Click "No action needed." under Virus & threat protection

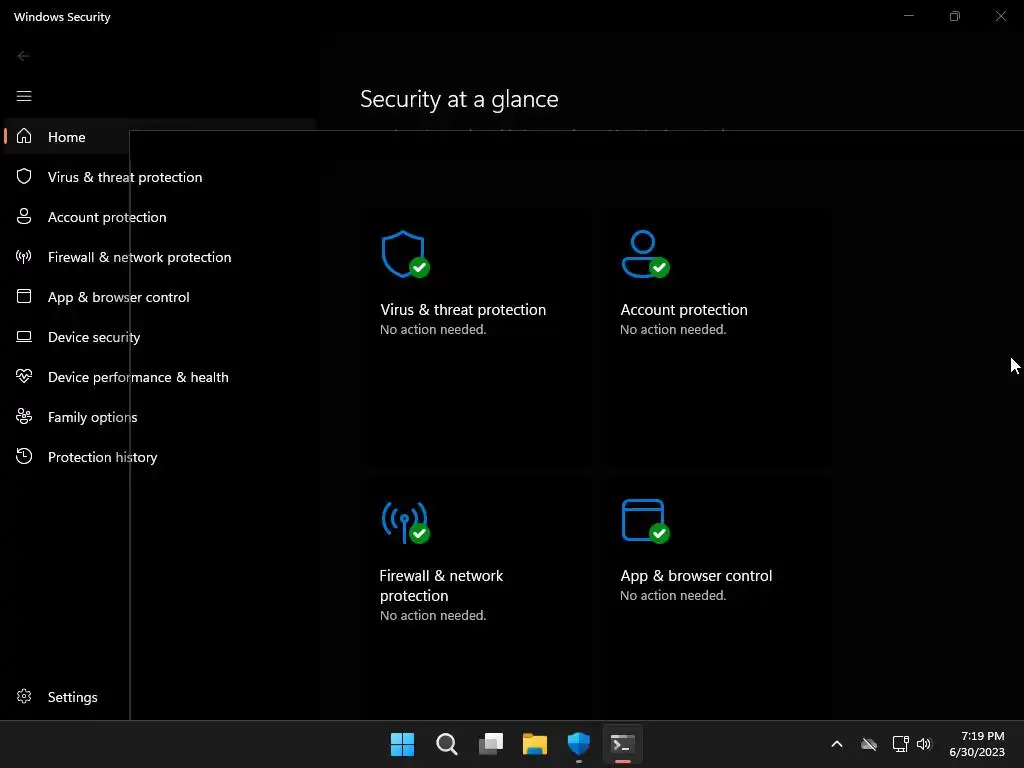(433, 329)
